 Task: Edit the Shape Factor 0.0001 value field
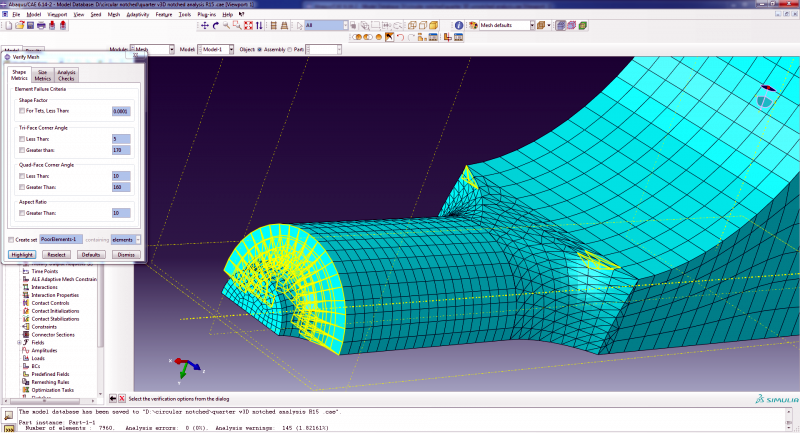click(x=121, y=111)
